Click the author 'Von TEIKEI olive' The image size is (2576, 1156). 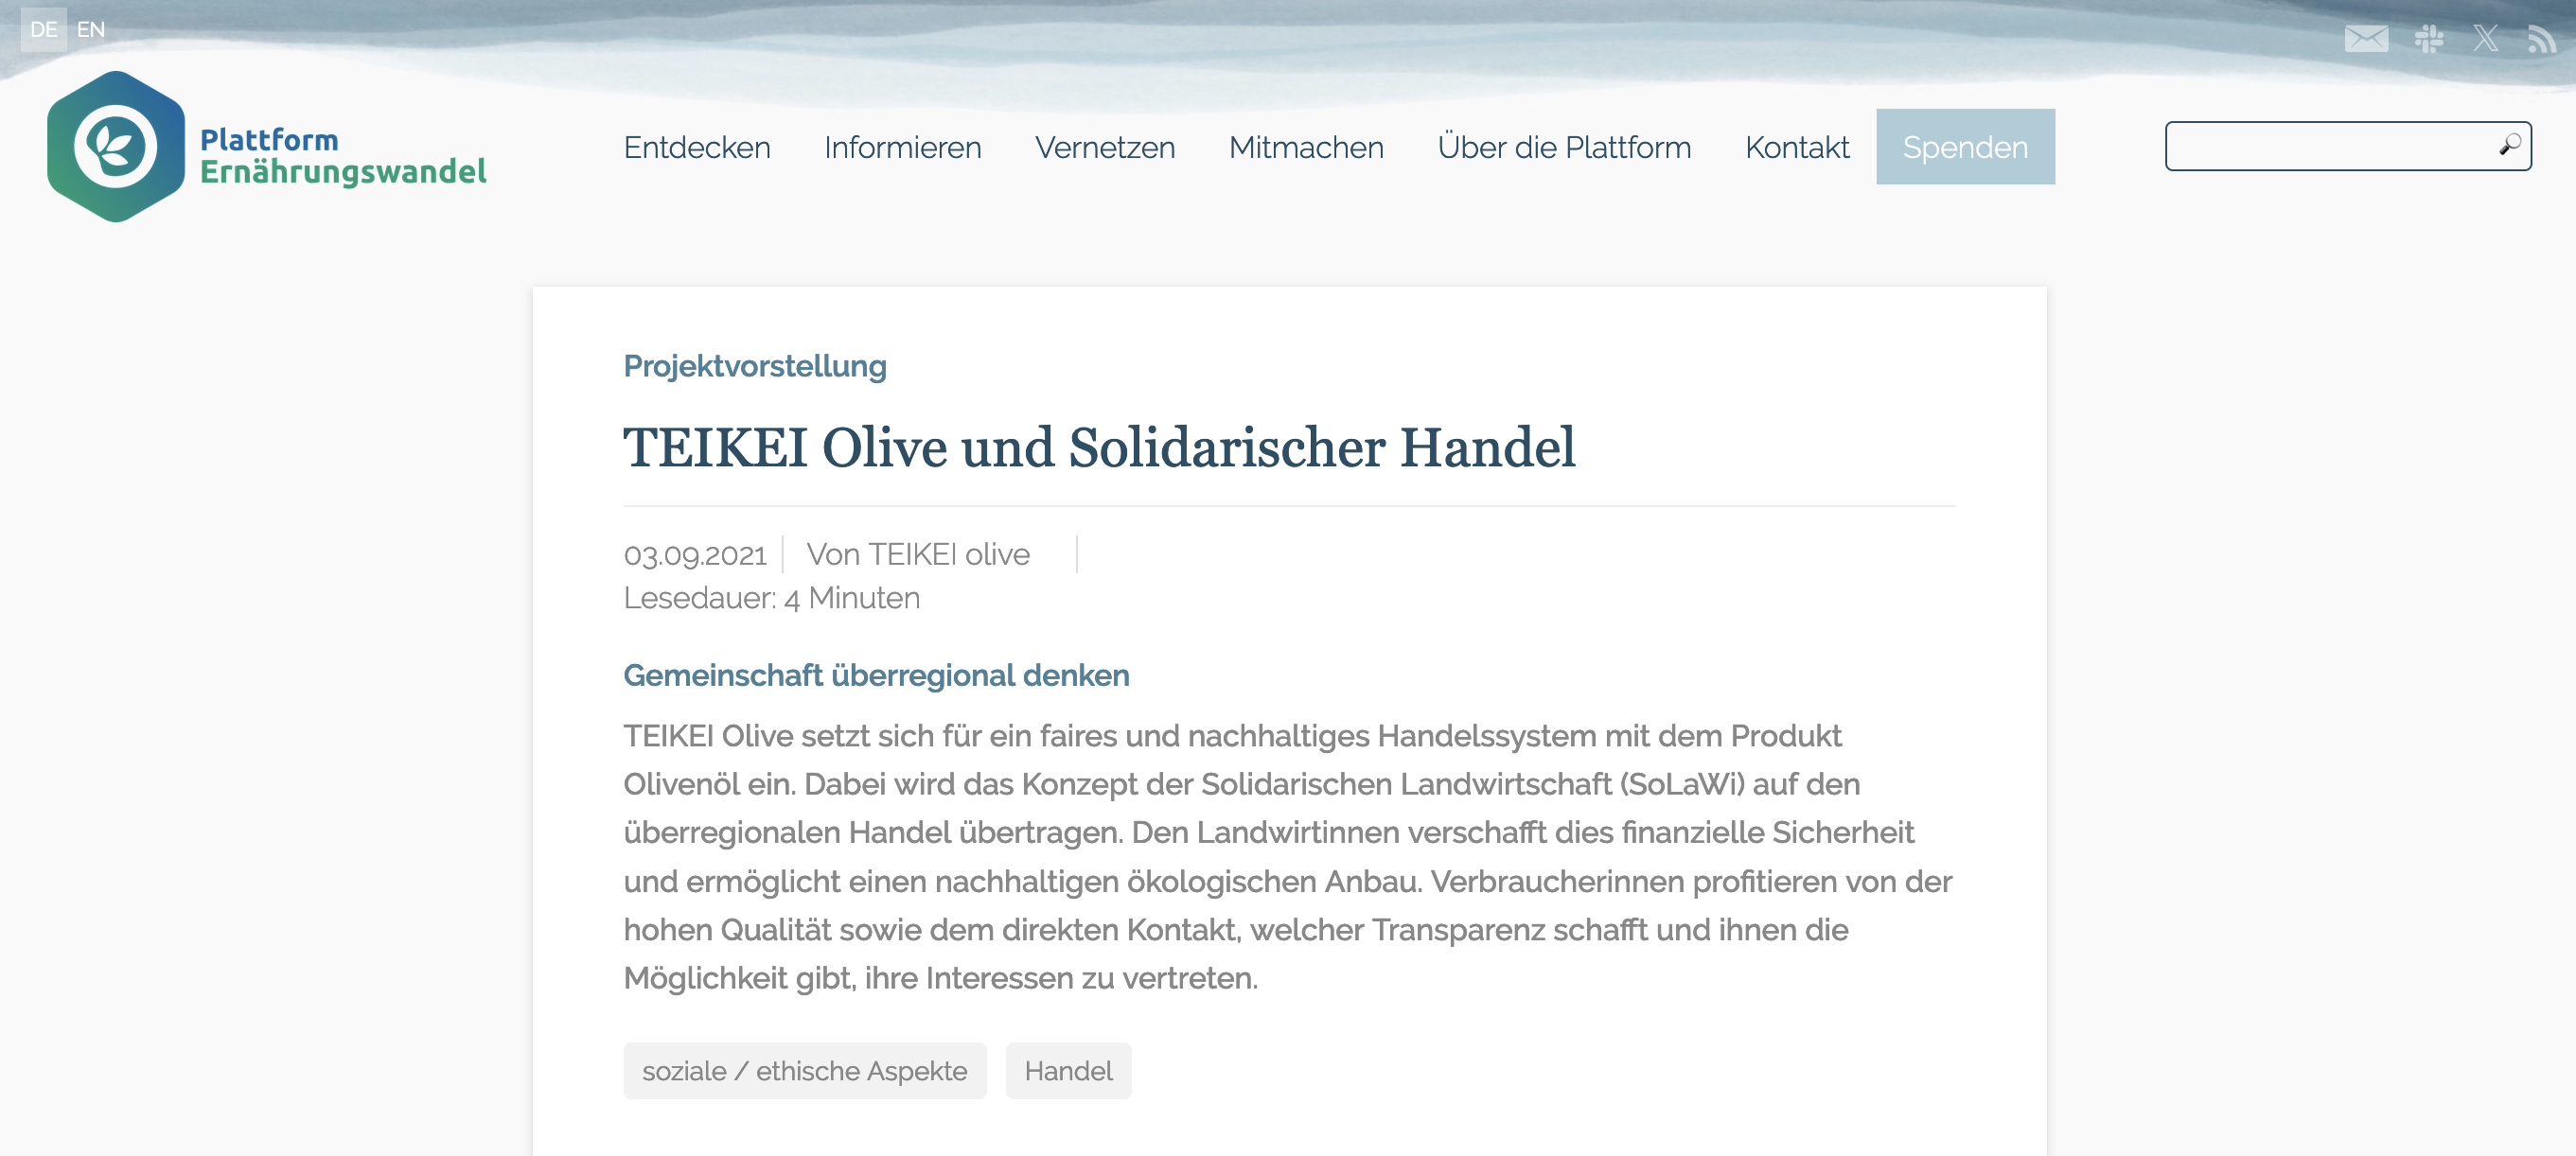coord(918,554)
